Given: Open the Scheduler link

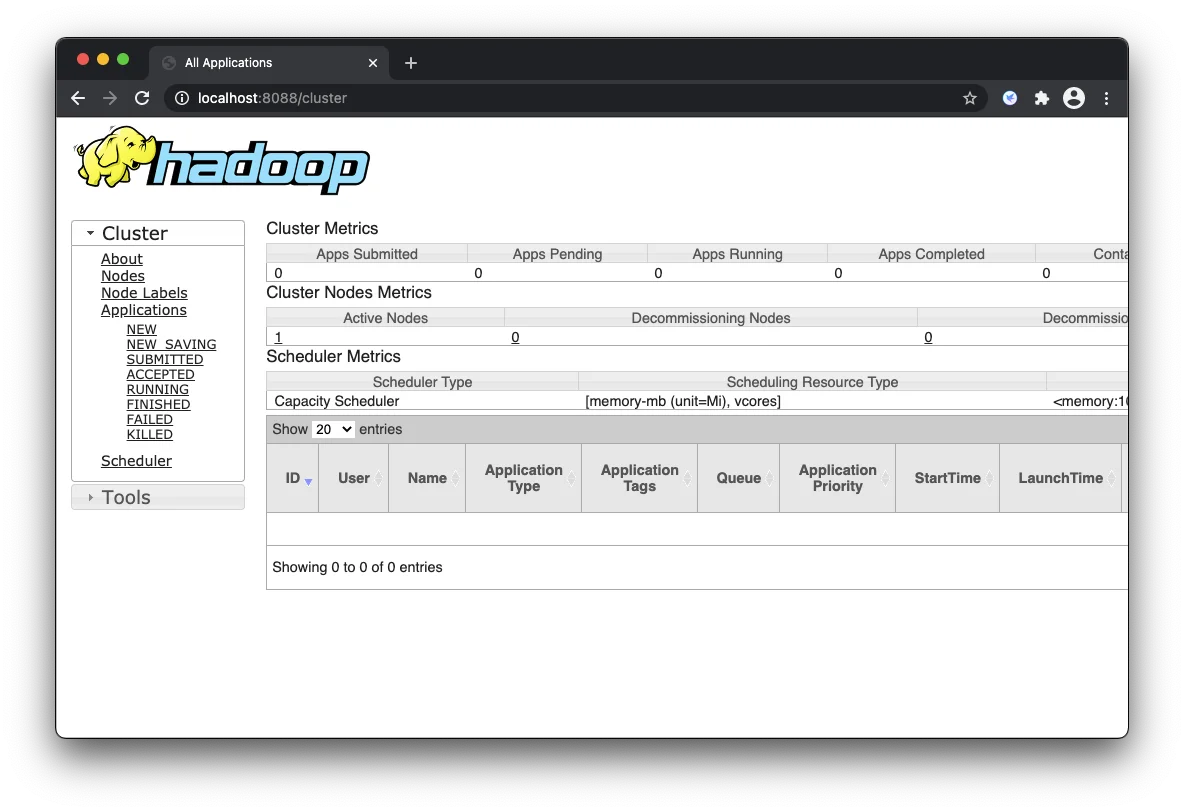Looking at the screenshot, I should pyautogui.click(x=136, y=461).
